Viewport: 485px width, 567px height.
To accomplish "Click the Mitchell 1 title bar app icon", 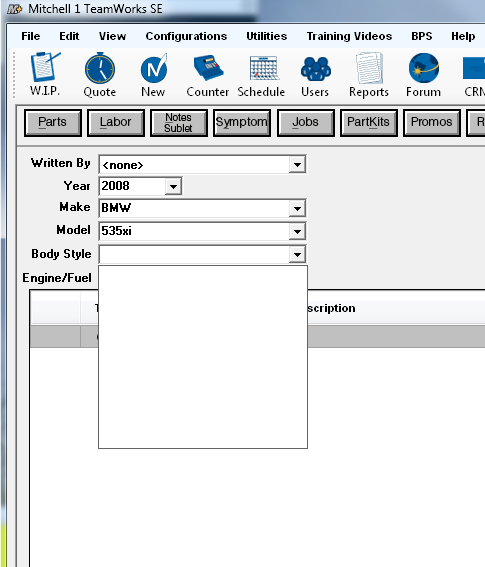I will (x=14, y=9).
